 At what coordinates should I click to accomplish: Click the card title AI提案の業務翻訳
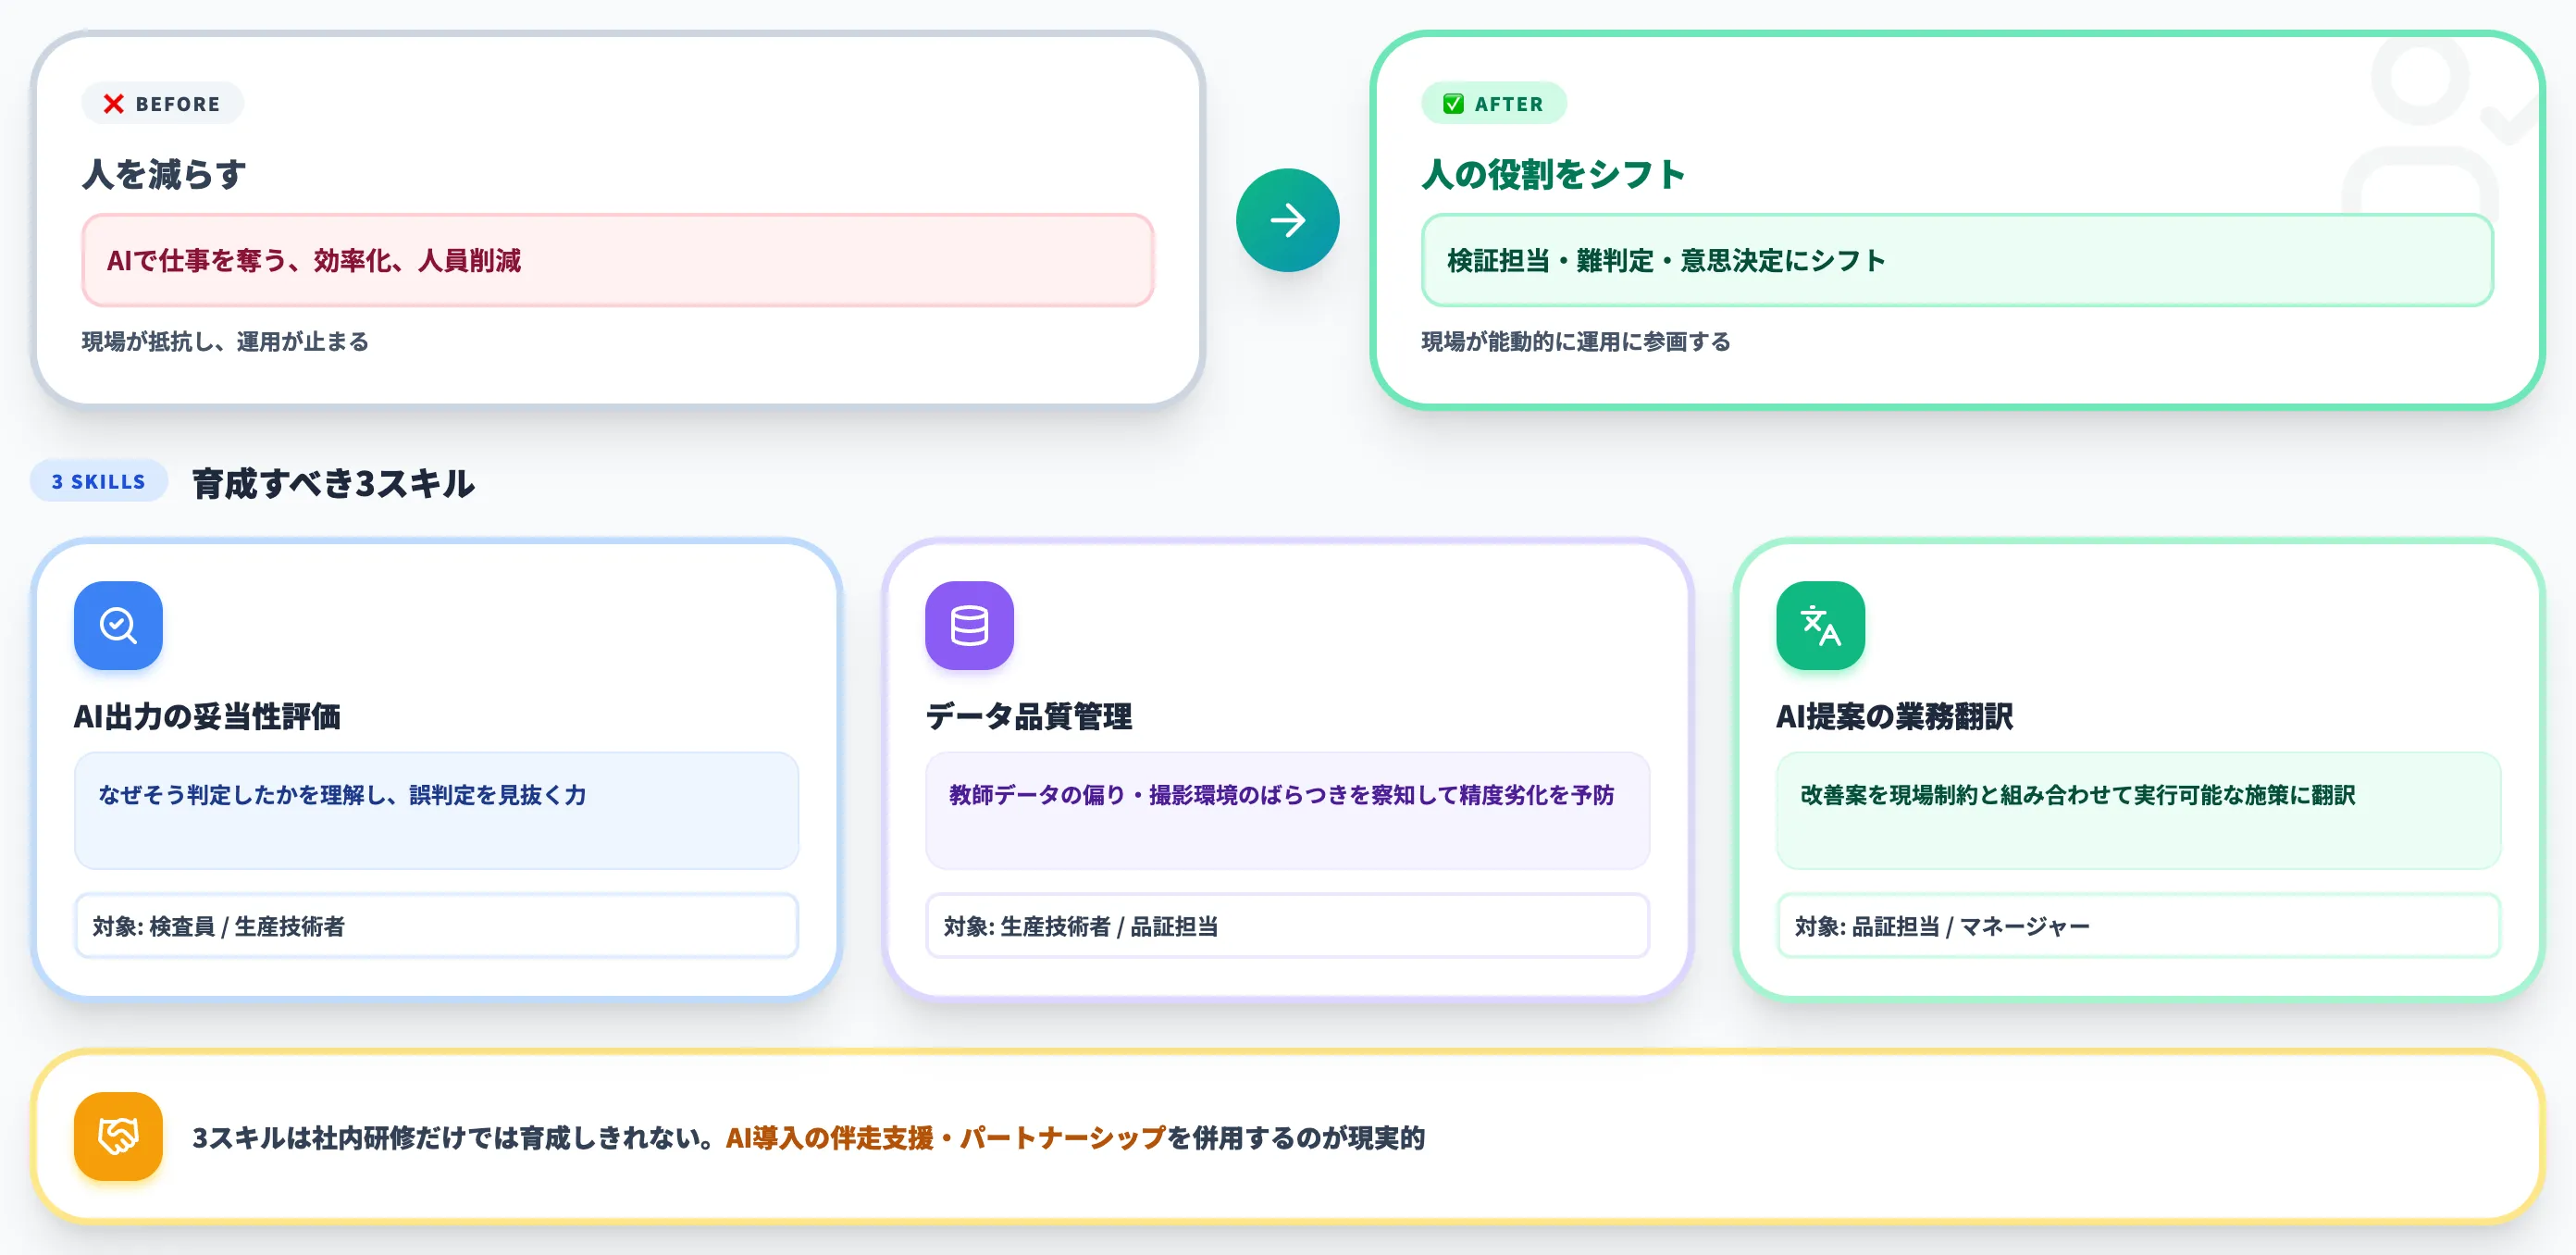click(x=1894, y=716)
